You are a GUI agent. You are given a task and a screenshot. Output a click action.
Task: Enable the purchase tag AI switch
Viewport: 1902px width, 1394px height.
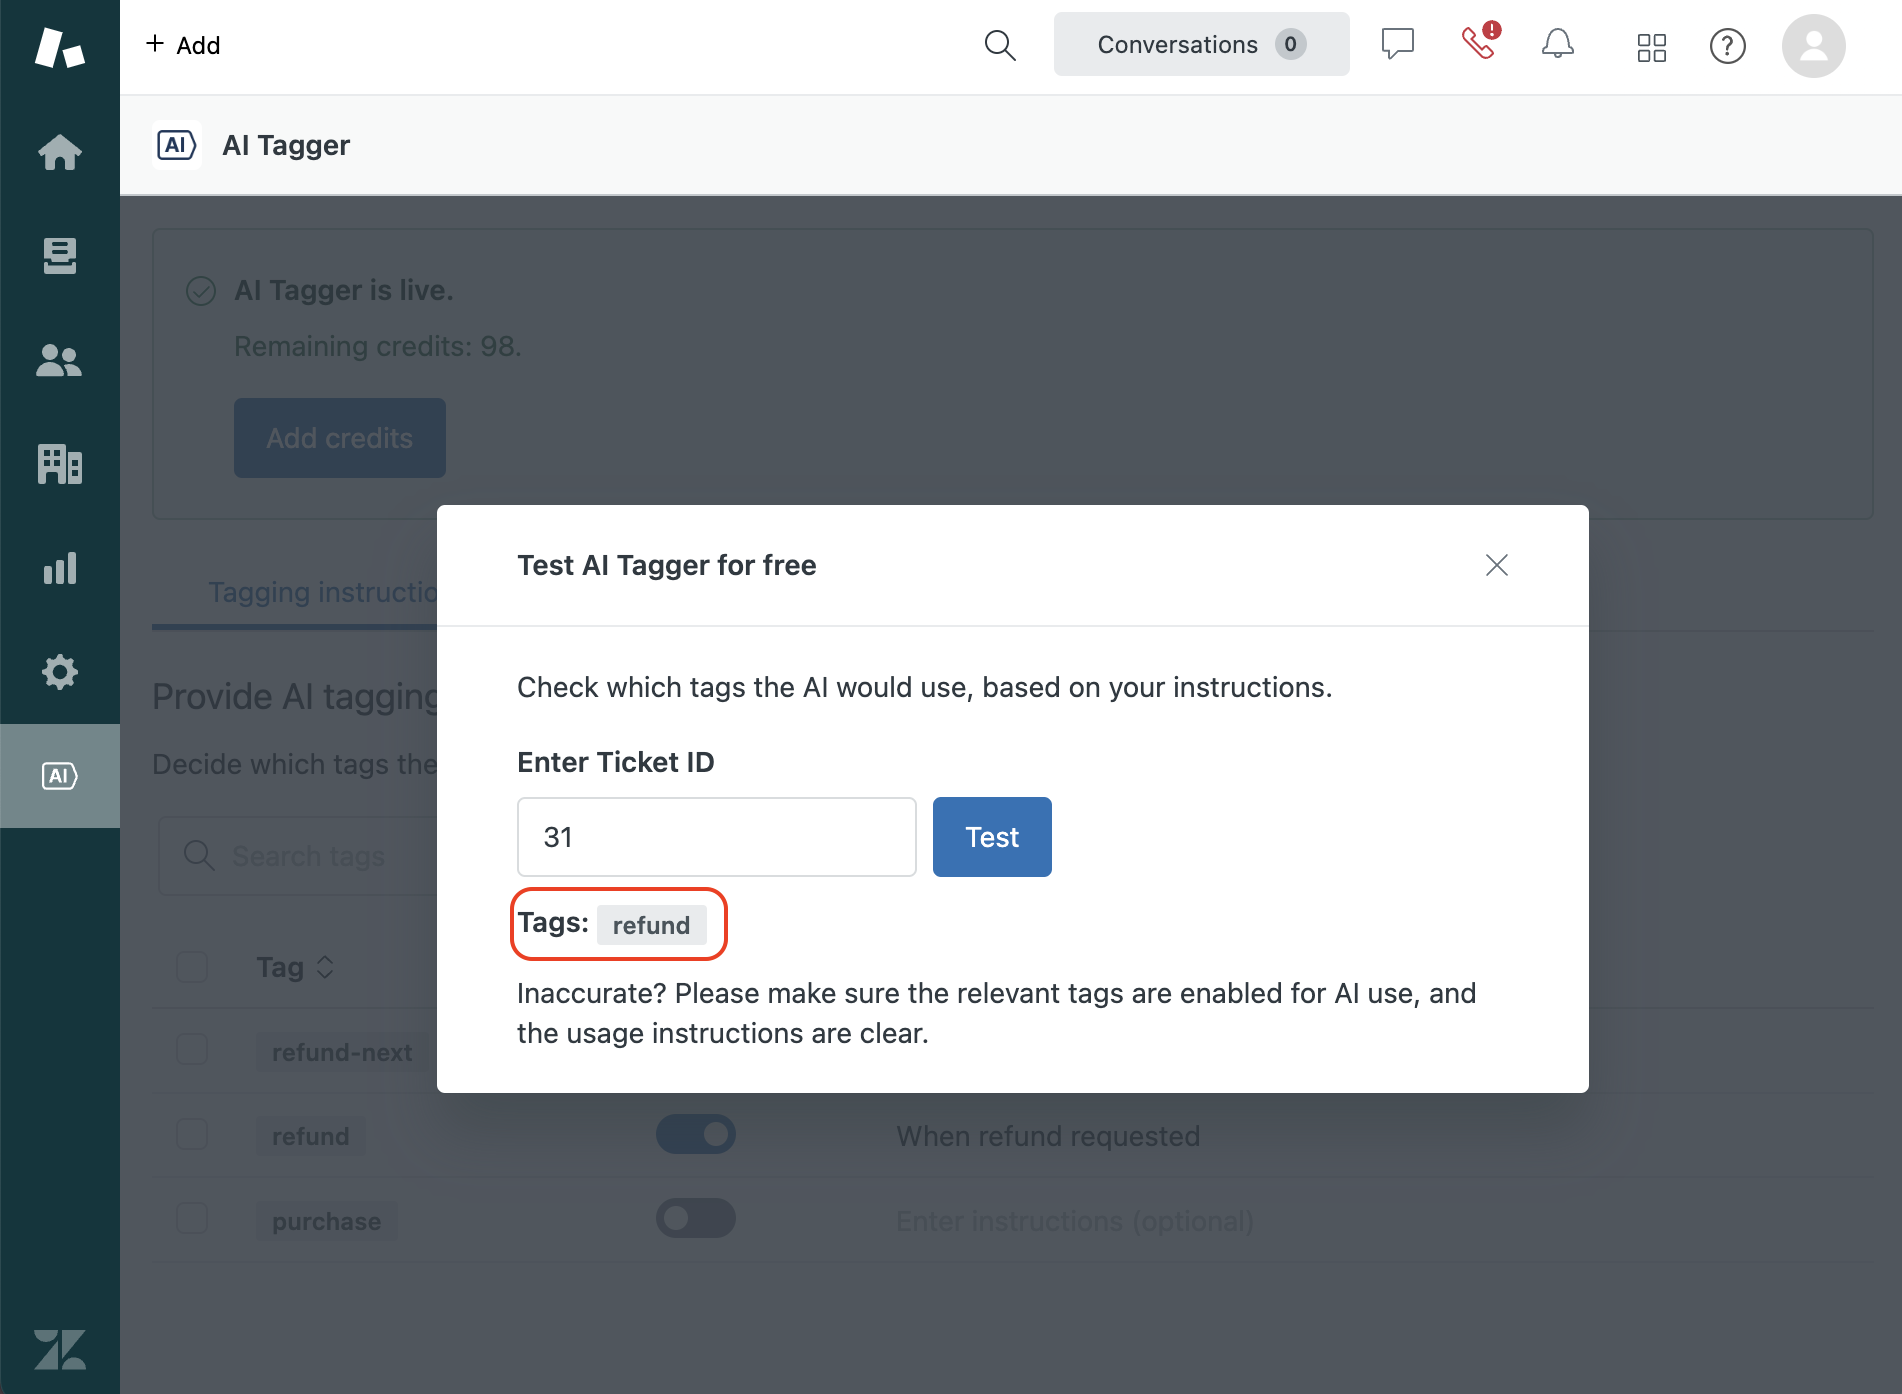coord(696,1218)
